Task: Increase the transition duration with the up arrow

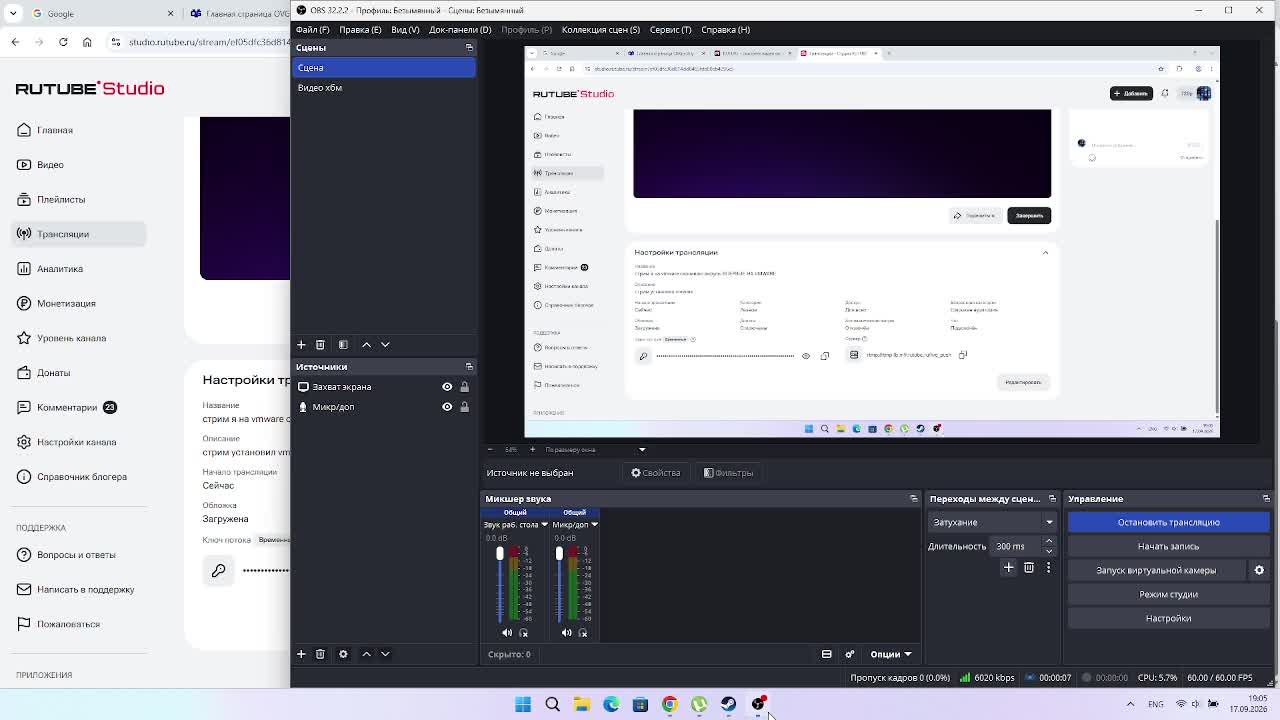Action: coord(1049,542)
